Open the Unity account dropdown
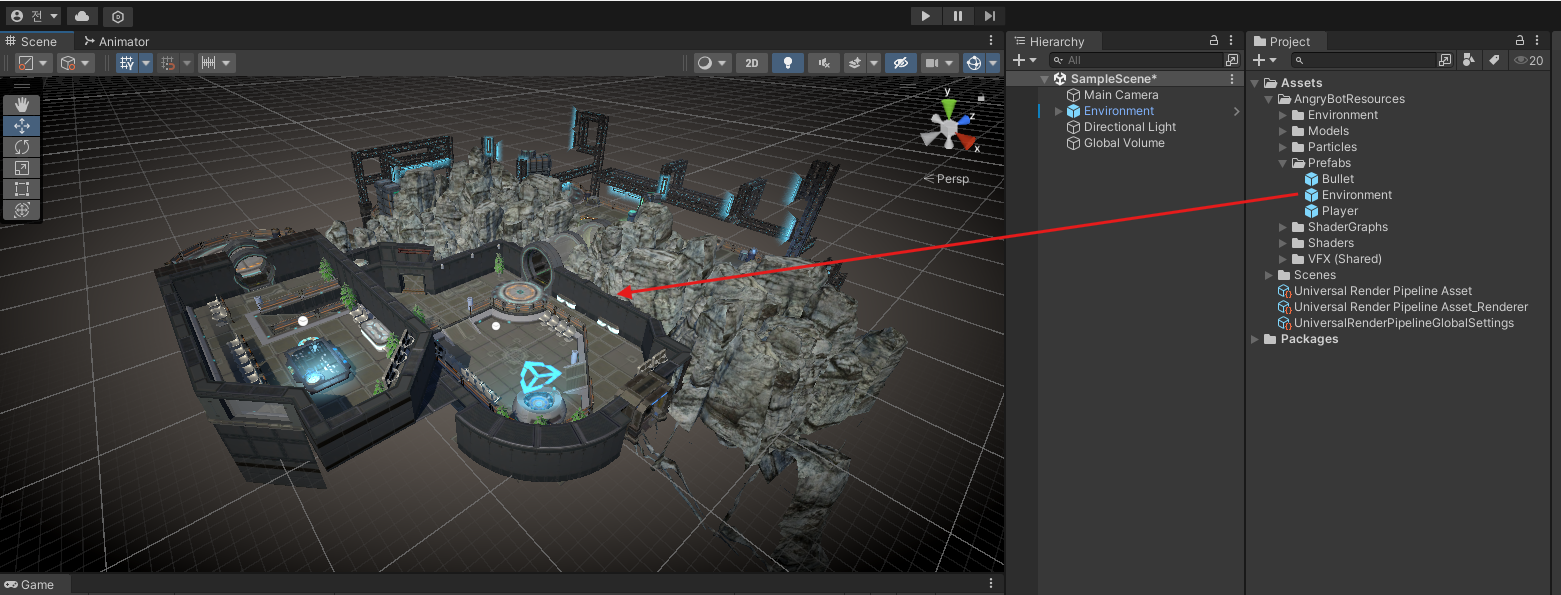 pyautogui.click(x=34, y=16)
